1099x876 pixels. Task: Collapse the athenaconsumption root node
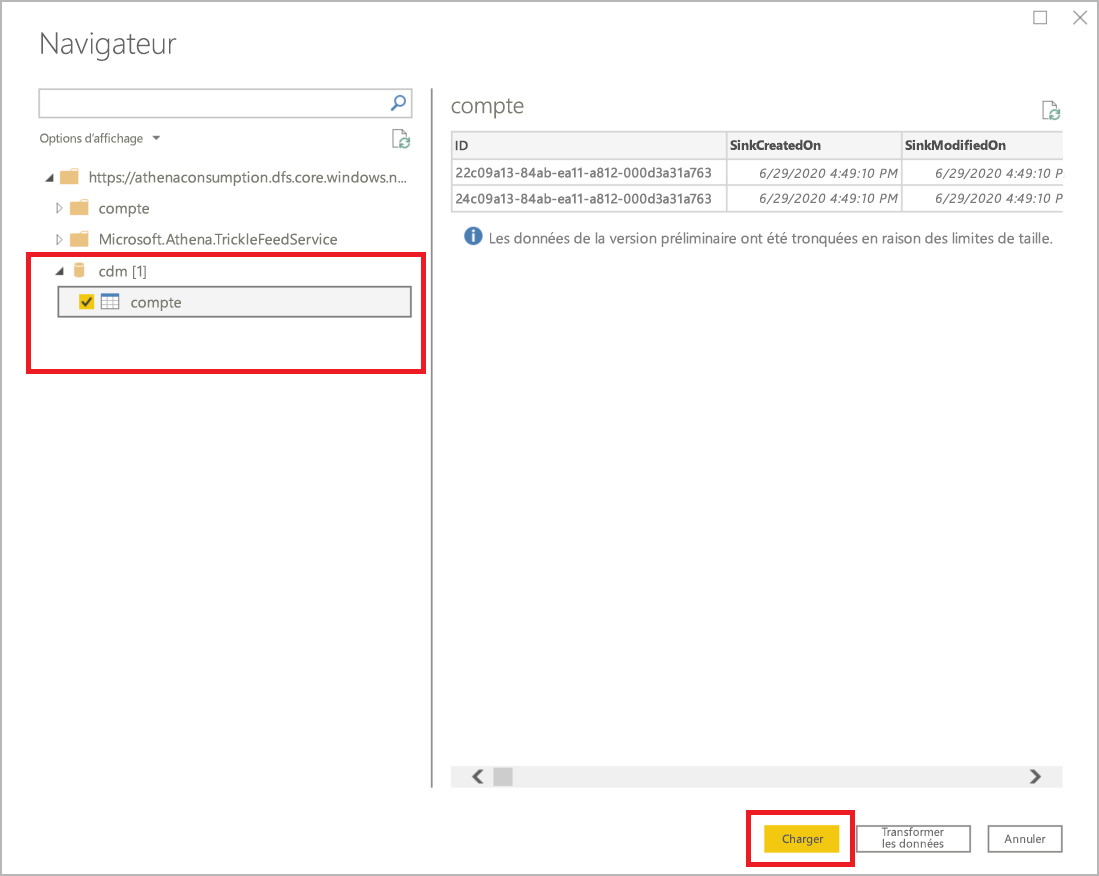pyautogui.click(x=50, y=178)
